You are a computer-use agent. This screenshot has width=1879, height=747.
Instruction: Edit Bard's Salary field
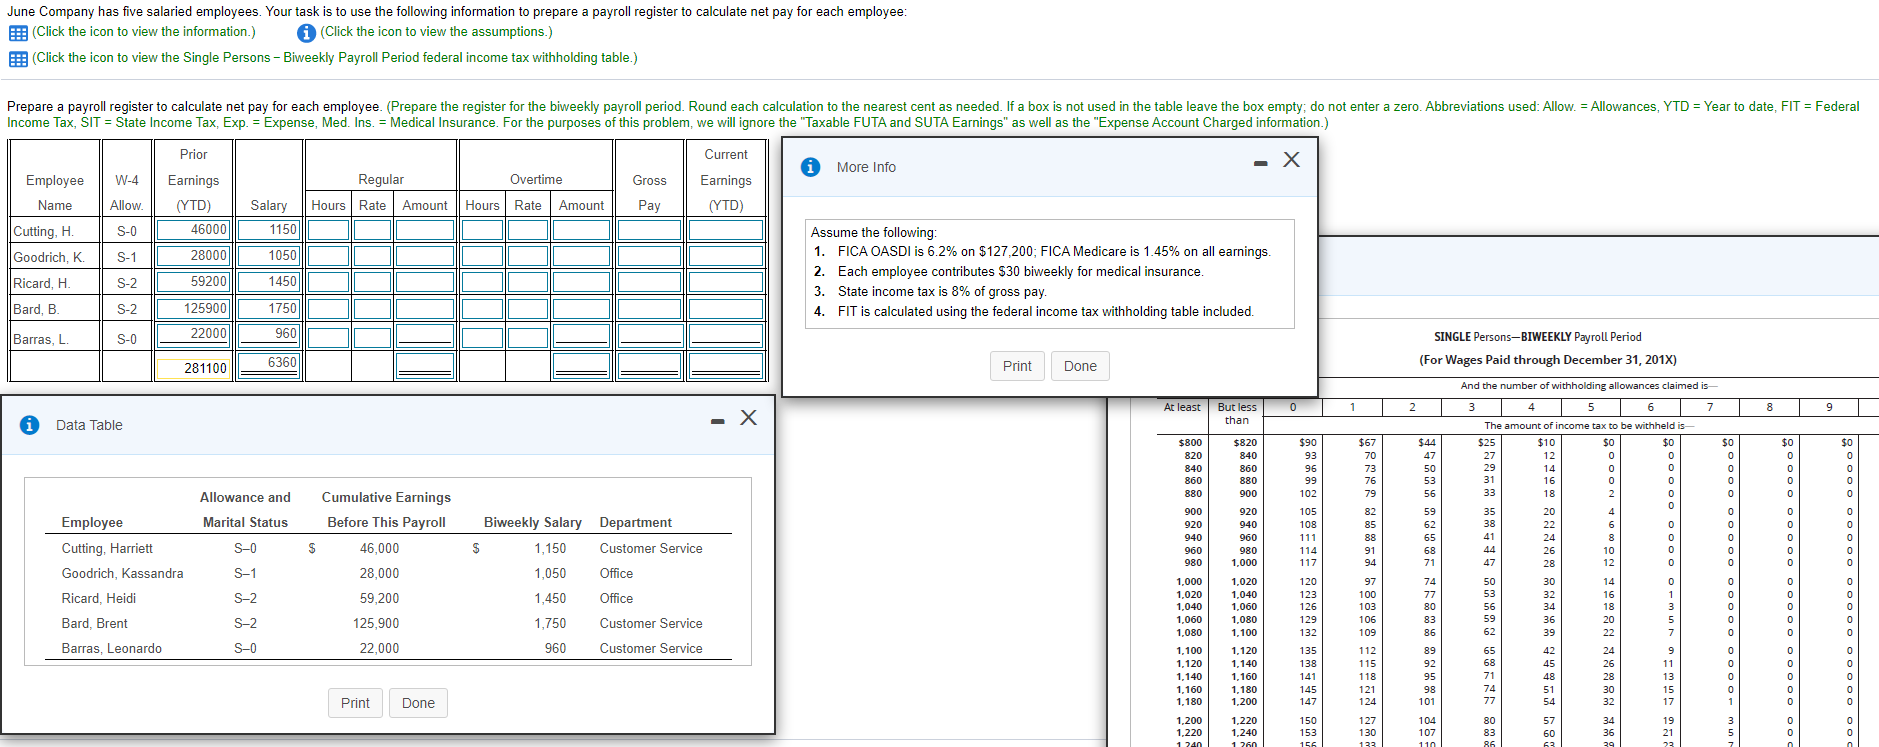[268, 309]
